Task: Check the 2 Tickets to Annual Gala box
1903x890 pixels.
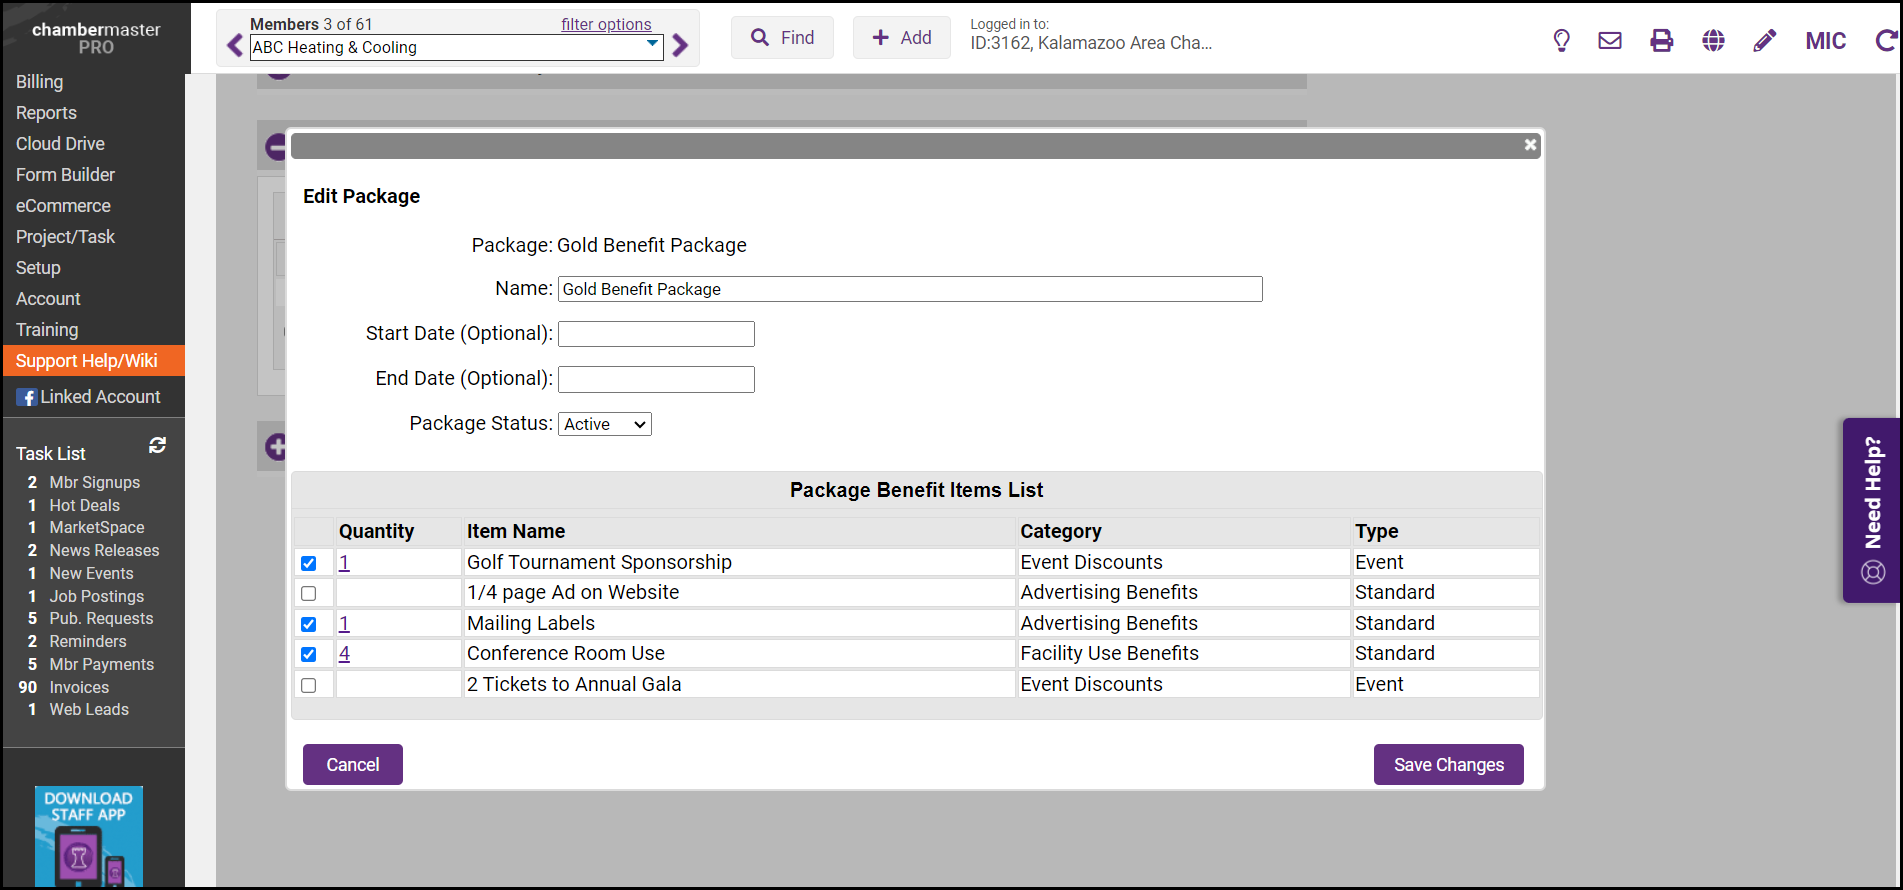Action: coord(309,686)
